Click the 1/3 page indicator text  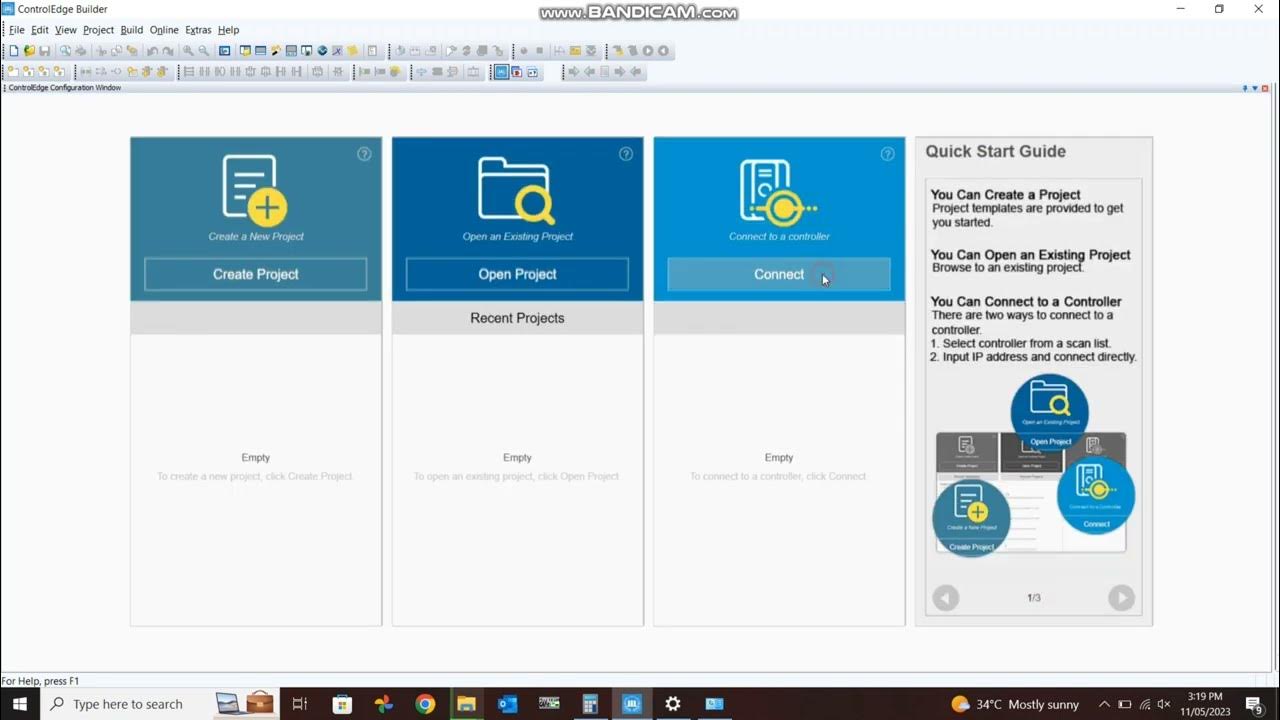coord(1034,598)
